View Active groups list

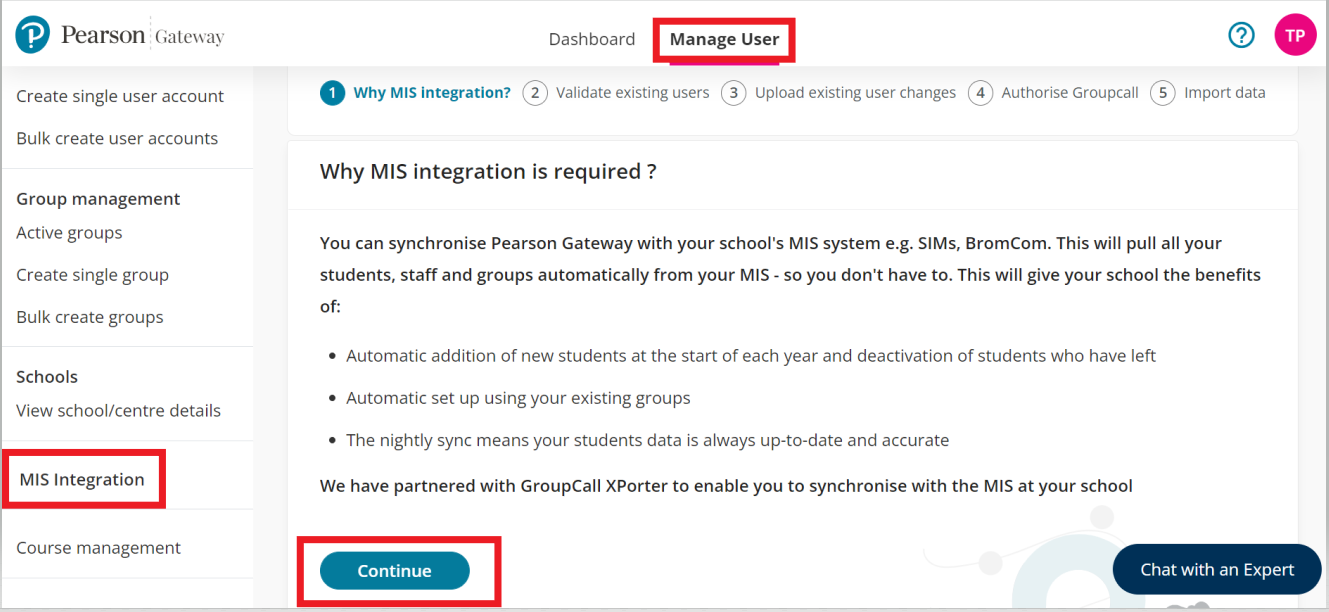point(69,233)
